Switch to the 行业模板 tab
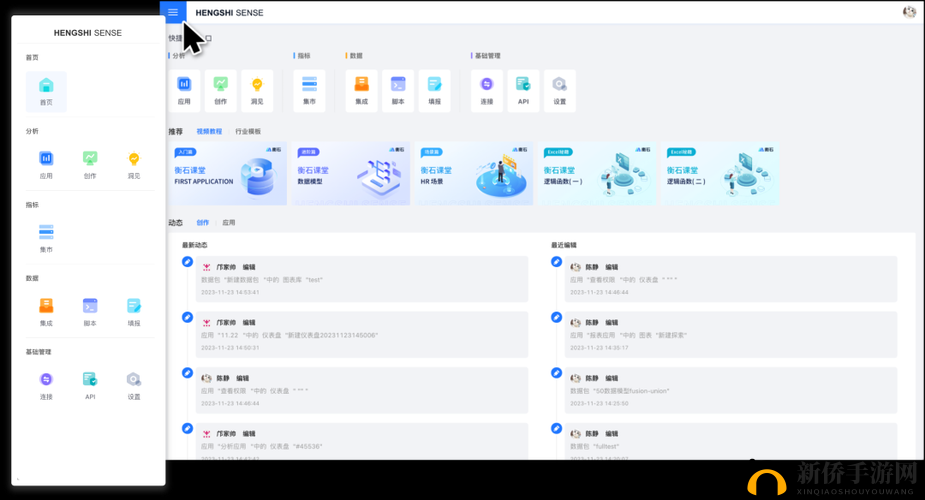The width and height of the screenshot is (925, 500). pyautogui.click(x=248, y=131)
